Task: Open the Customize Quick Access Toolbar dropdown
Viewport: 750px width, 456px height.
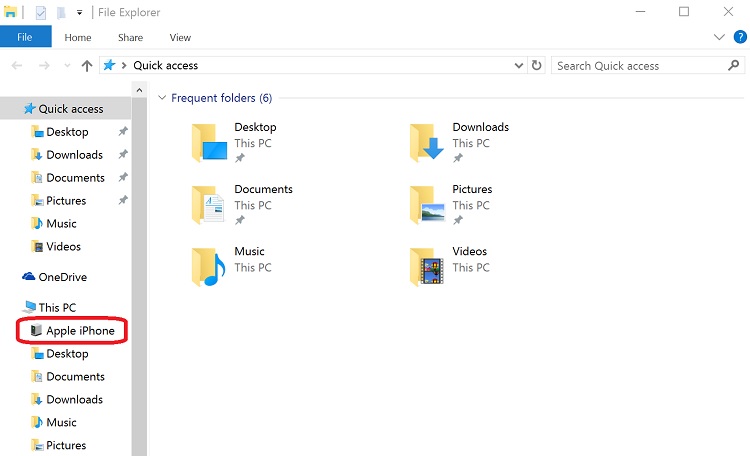Action: [x=79, y=13]
